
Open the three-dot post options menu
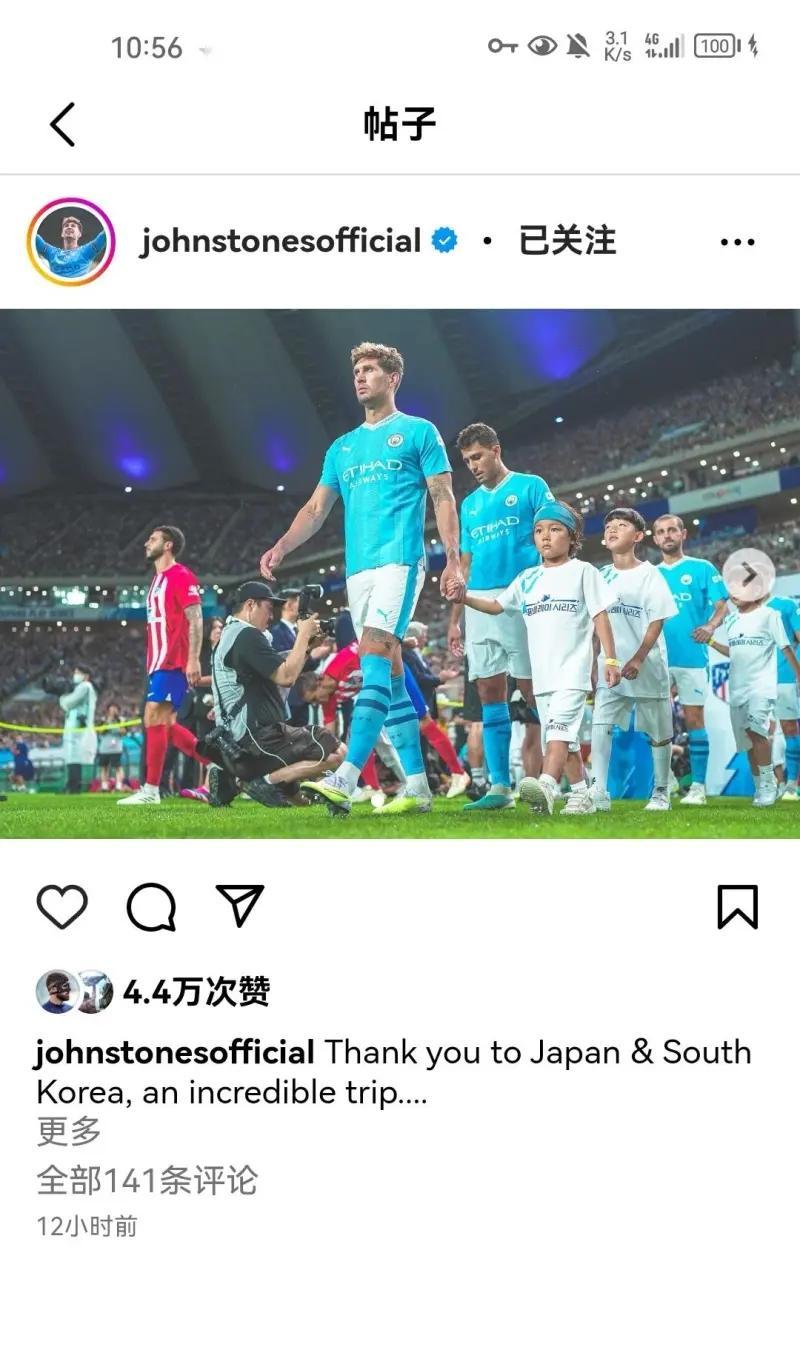tap(738, 242)
